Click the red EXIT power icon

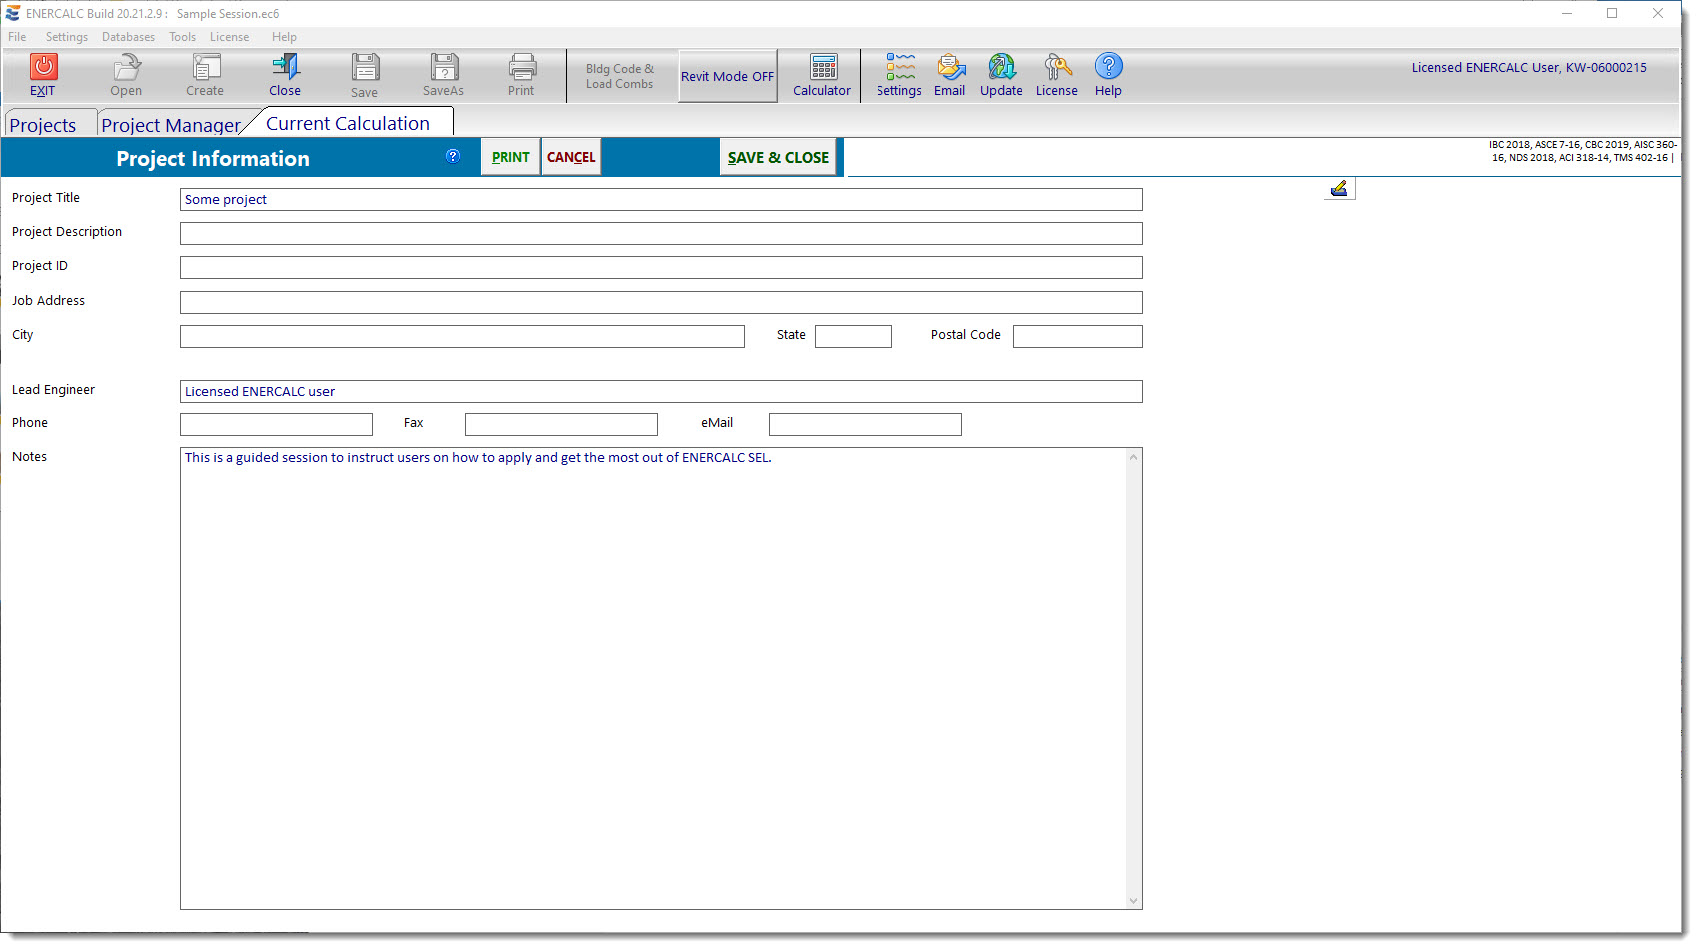pos(43,67)
